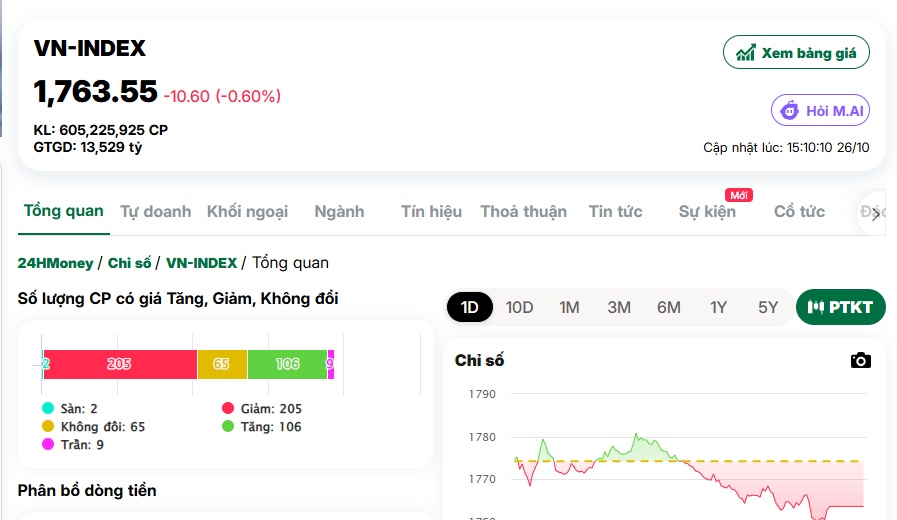The width and height of the screenshot is (897, 520).
Task: Click the red 205 declining stocks bar
Action: [120, 364]
